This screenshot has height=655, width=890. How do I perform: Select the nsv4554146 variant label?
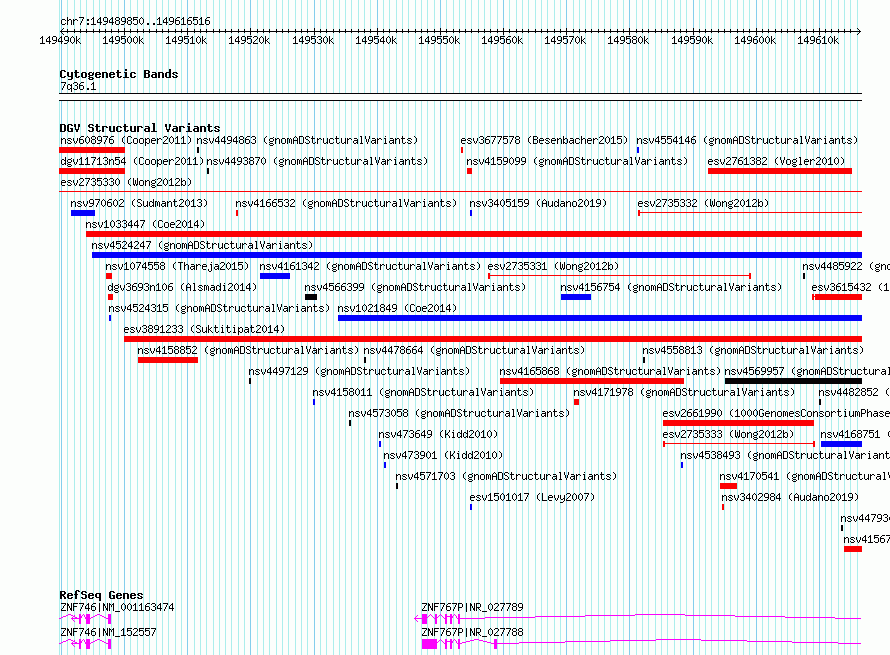[747, 140]
